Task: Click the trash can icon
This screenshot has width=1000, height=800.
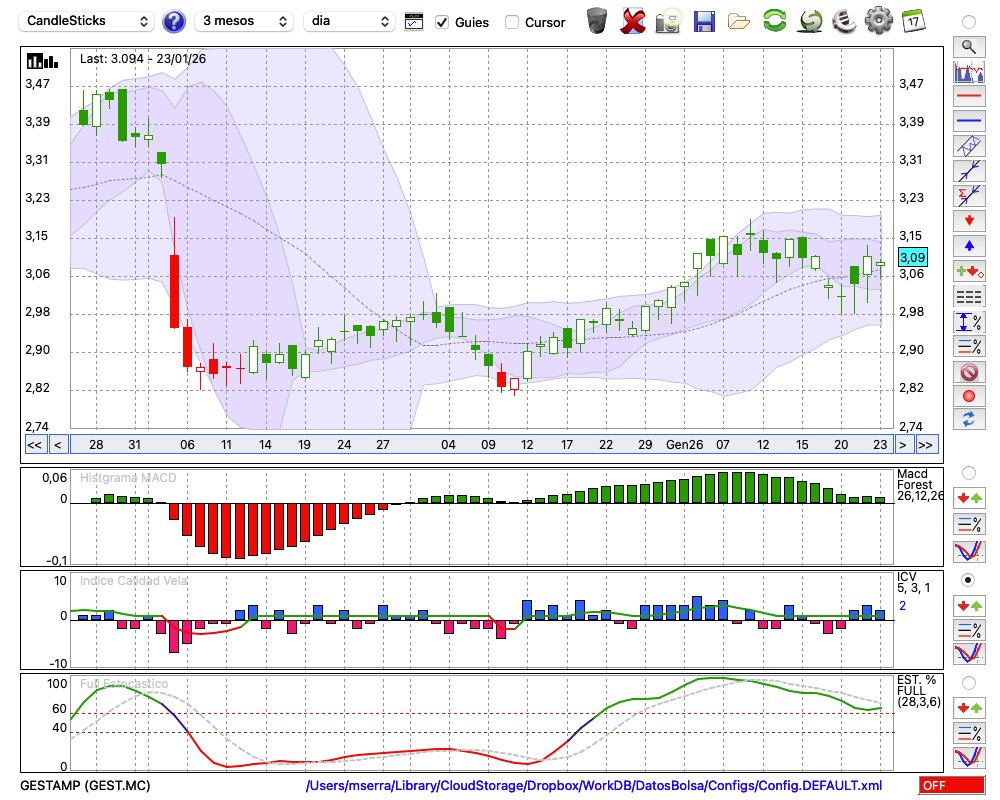Action: click(x=597, y=21)
